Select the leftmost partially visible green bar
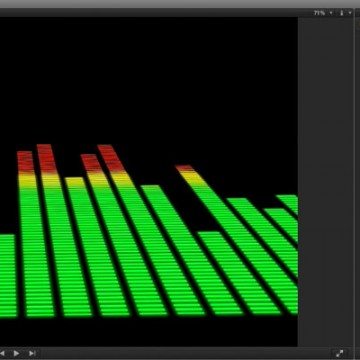This screenshot has width=360, height=360. point(8,275)
